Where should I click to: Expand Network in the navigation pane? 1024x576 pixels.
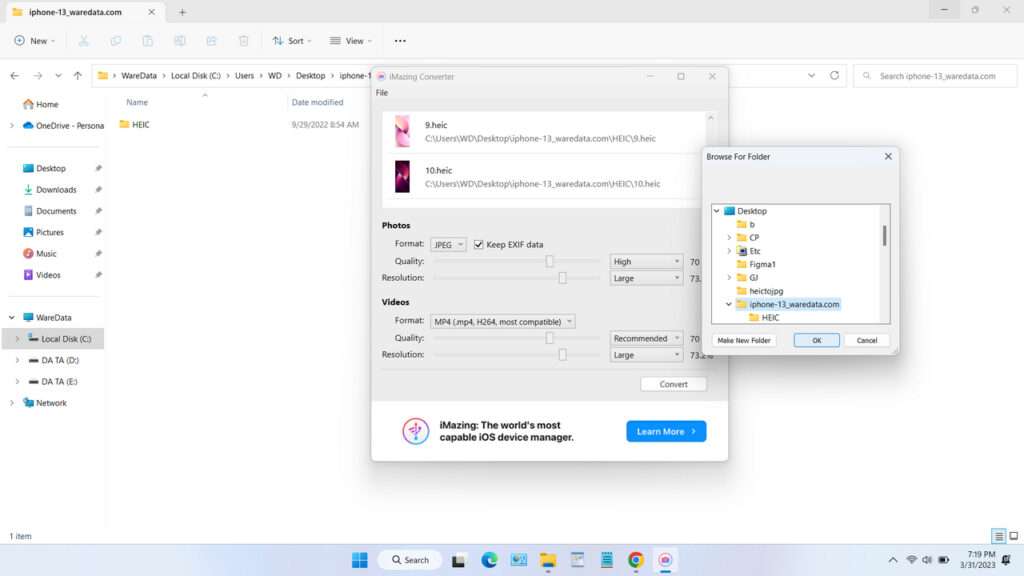[x=12, y=403]
